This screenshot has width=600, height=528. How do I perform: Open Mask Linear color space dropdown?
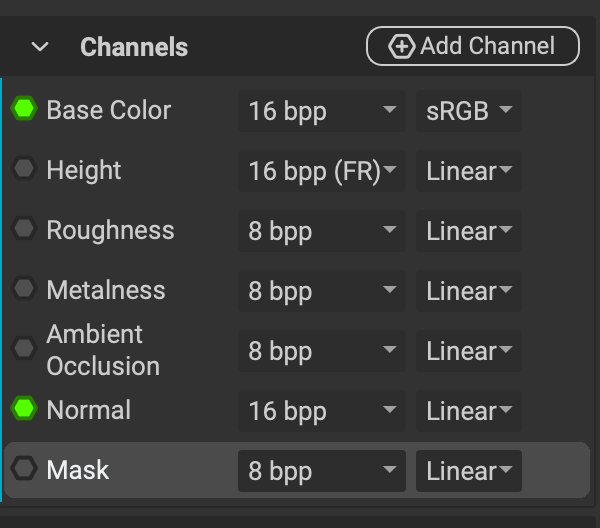pyautogui.click(x=468, y=471)
